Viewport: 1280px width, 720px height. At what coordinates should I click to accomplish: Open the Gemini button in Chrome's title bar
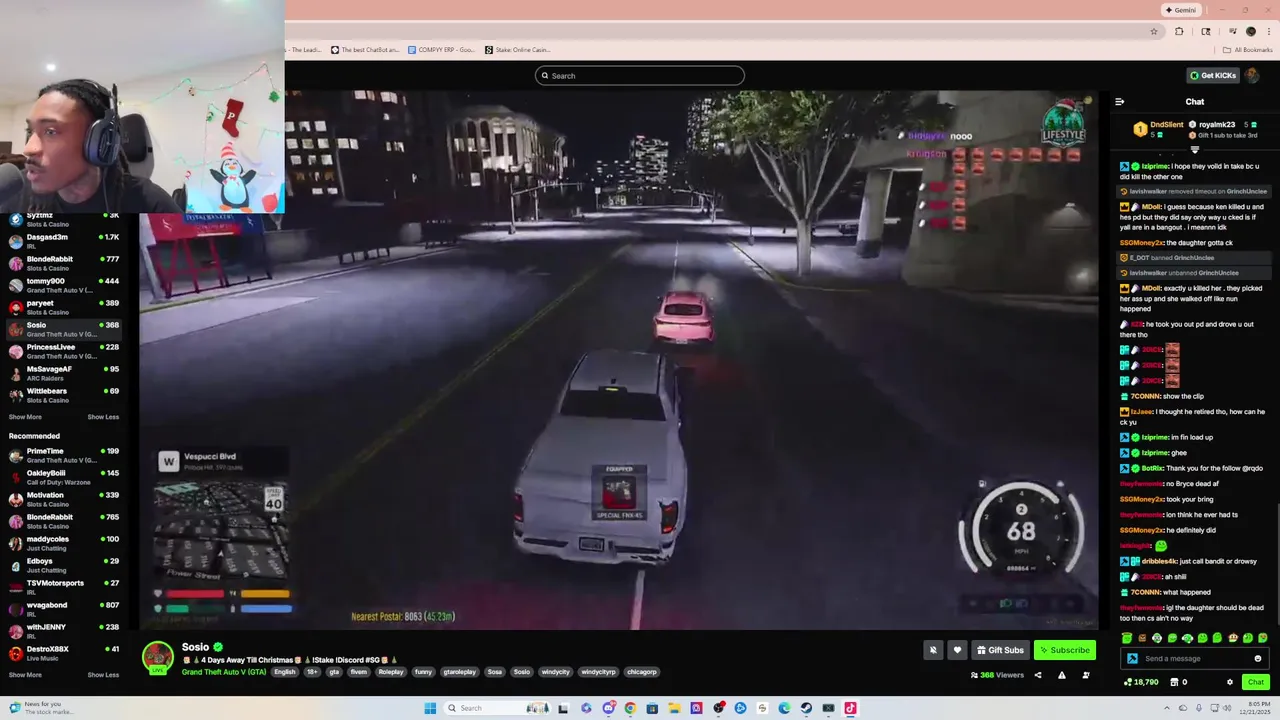click(1181, 10)
